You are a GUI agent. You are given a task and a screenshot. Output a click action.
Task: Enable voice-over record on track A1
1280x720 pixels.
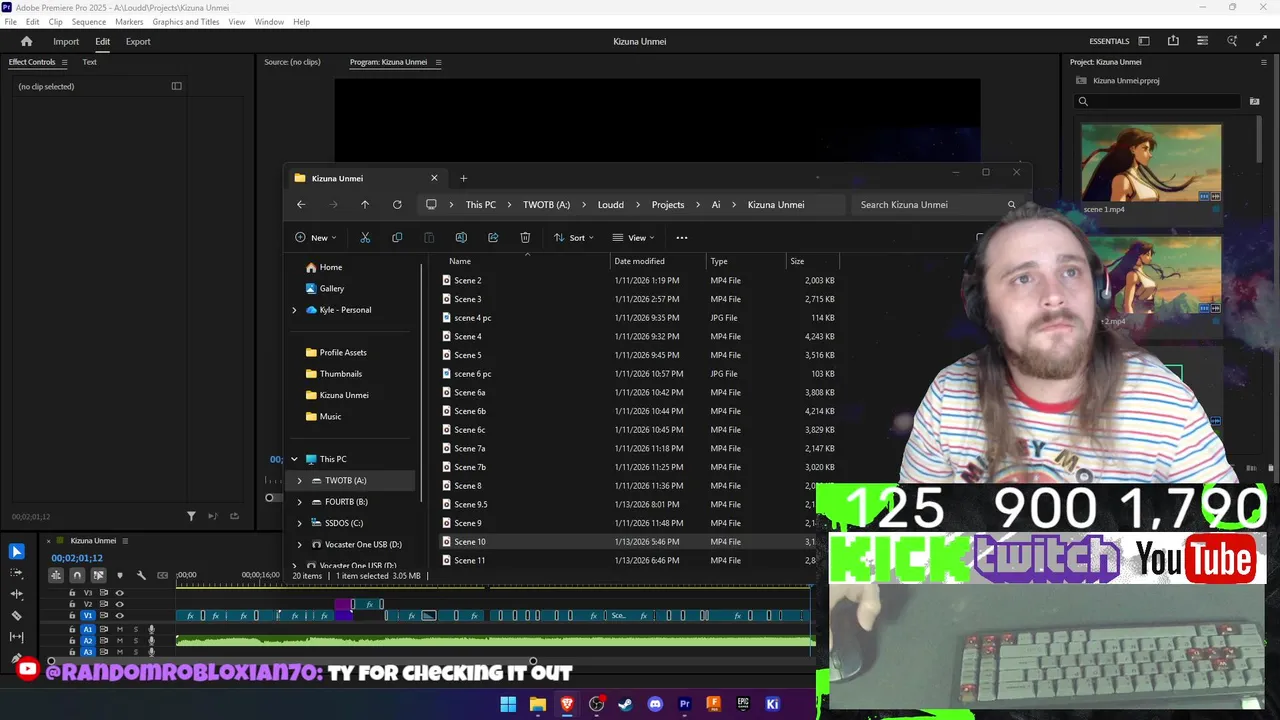(152, 629)
